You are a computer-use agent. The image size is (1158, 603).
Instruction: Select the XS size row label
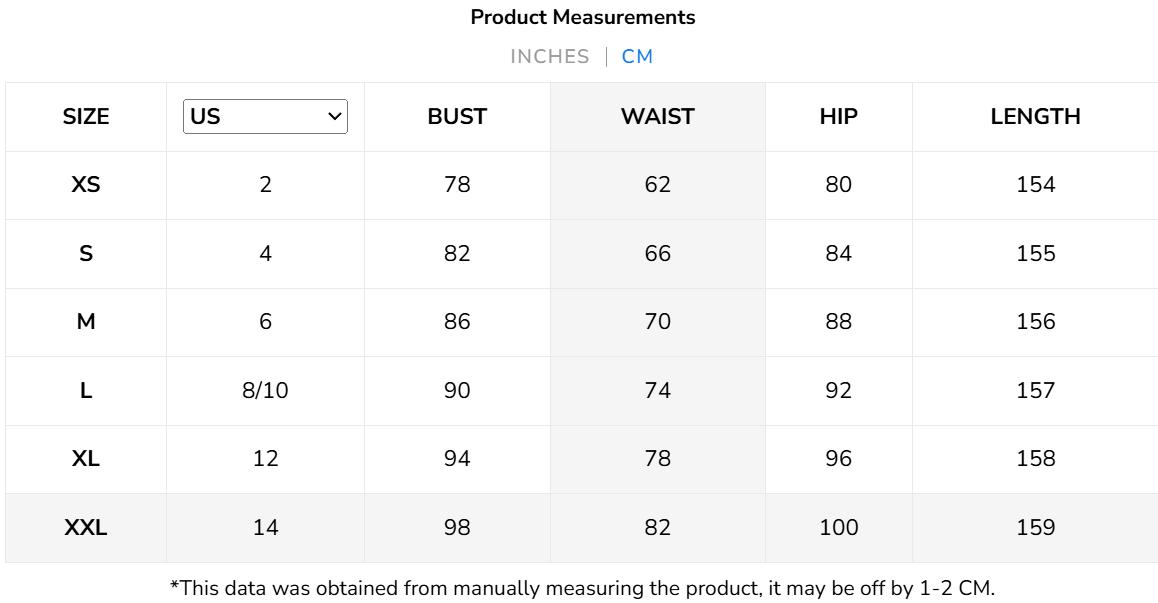click(x=86, y=185)
